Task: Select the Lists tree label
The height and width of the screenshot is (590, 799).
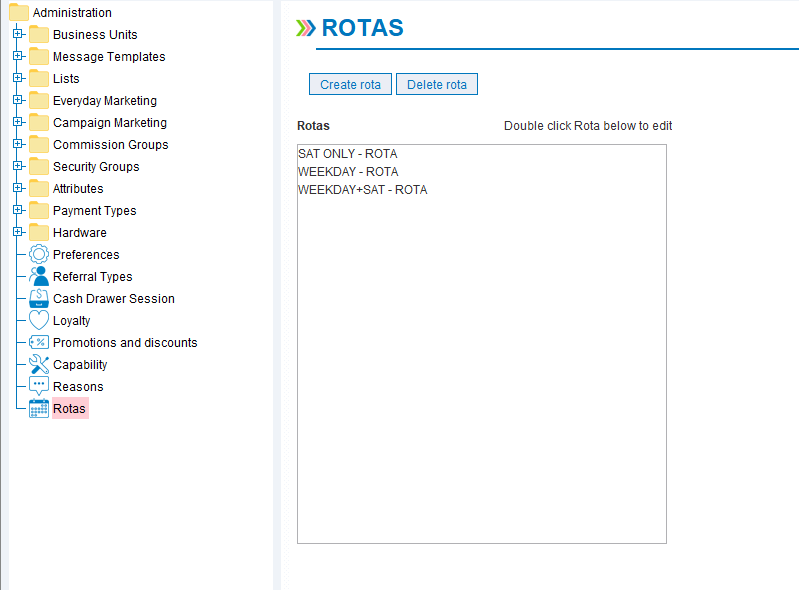Action: [x=66, y=78]
